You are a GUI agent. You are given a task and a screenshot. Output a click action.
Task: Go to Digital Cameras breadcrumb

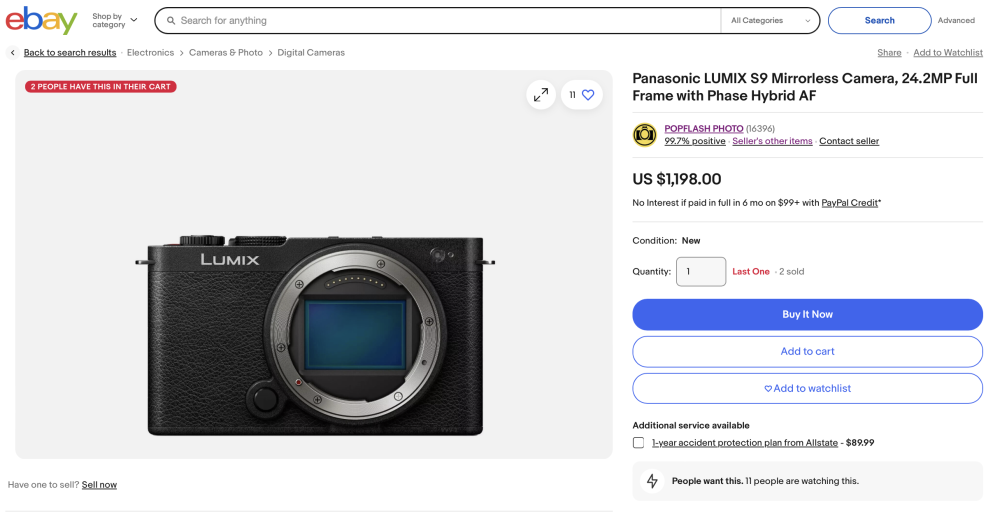coord(311,53)
